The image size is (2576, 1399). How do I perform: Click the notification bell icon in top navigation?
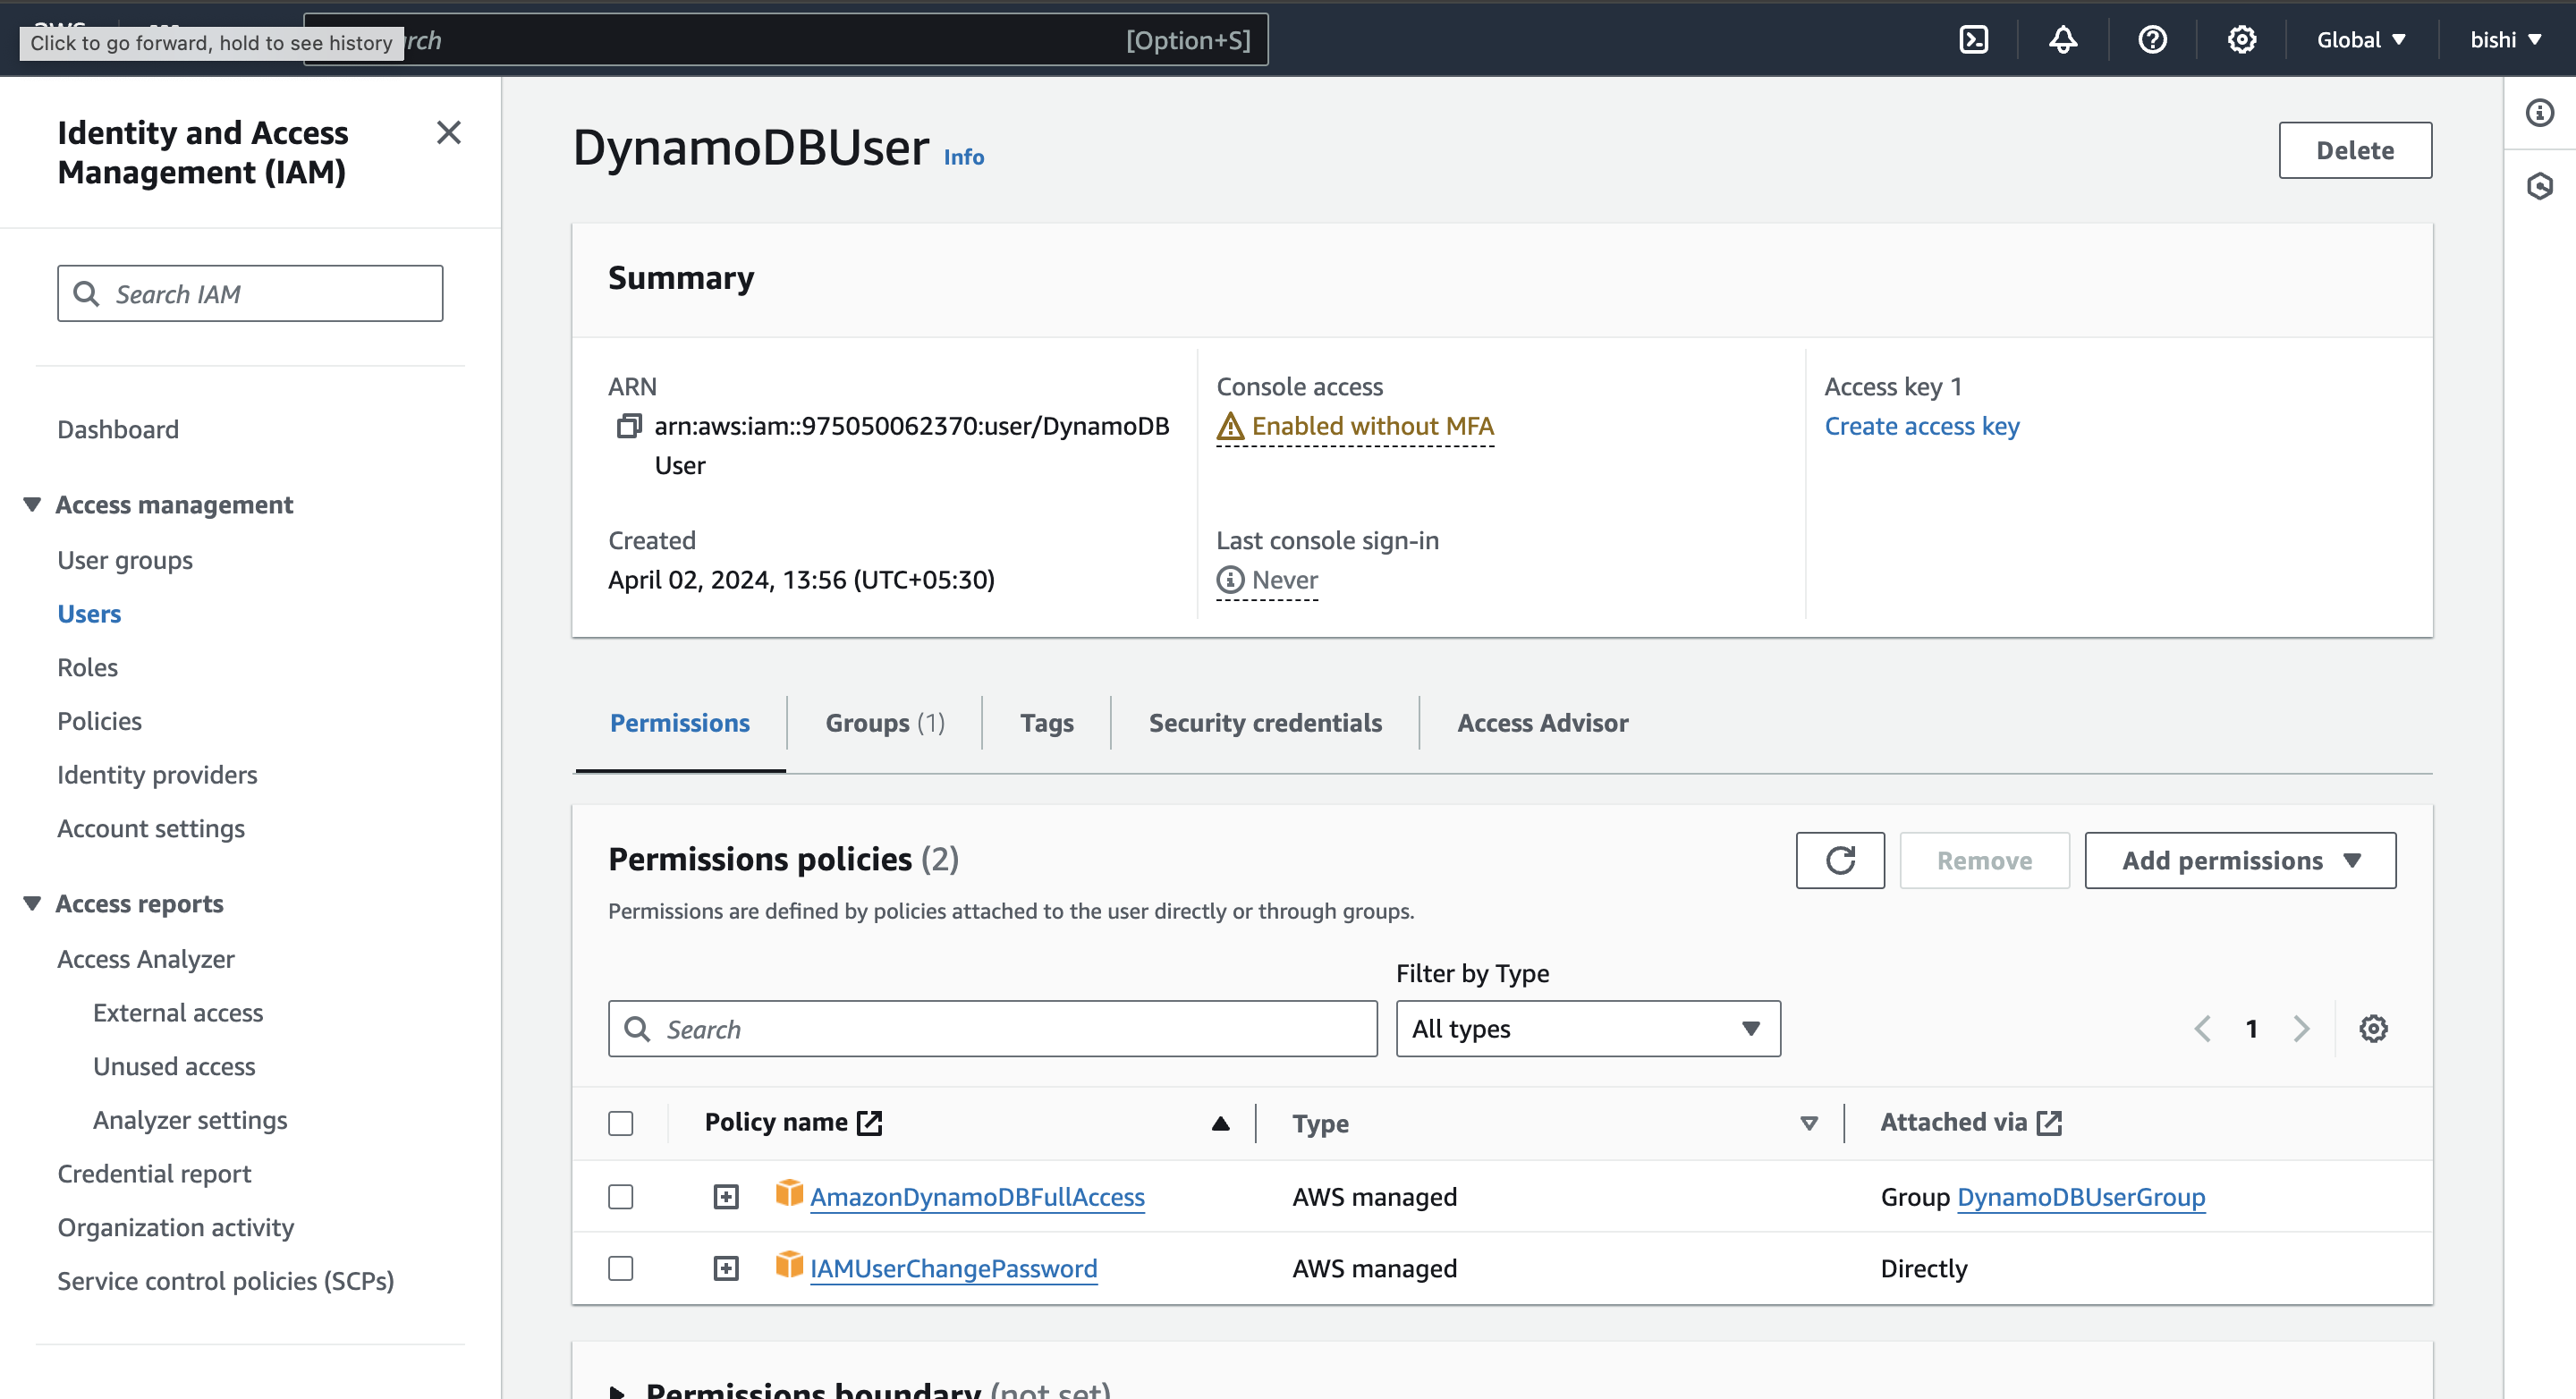pyautogui.click(x=2063, y=38)
